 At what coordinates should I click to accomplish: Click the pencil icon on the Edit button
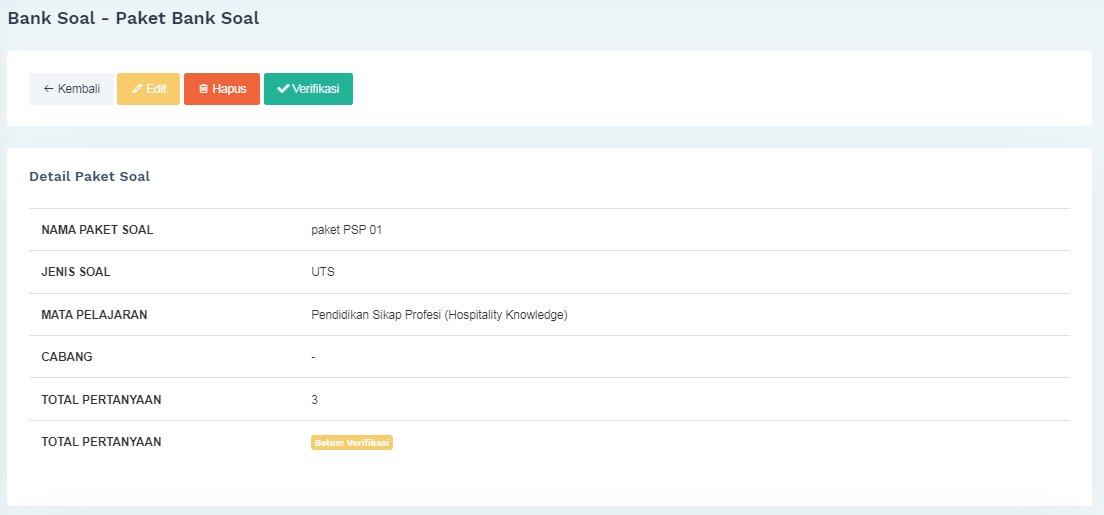138,89
